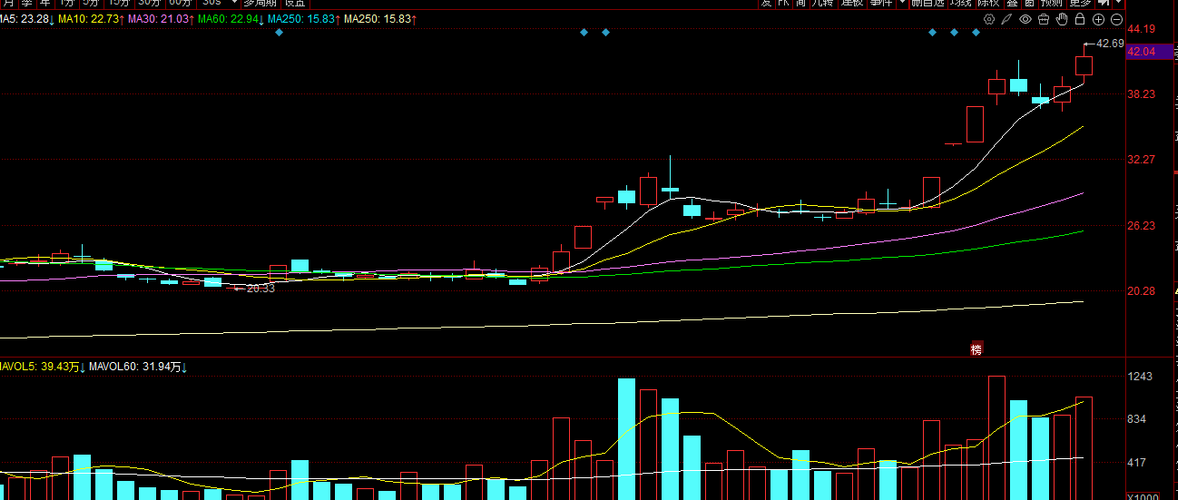
Task: Click the right diamond of the middle pair
Action: pos(606,32)
